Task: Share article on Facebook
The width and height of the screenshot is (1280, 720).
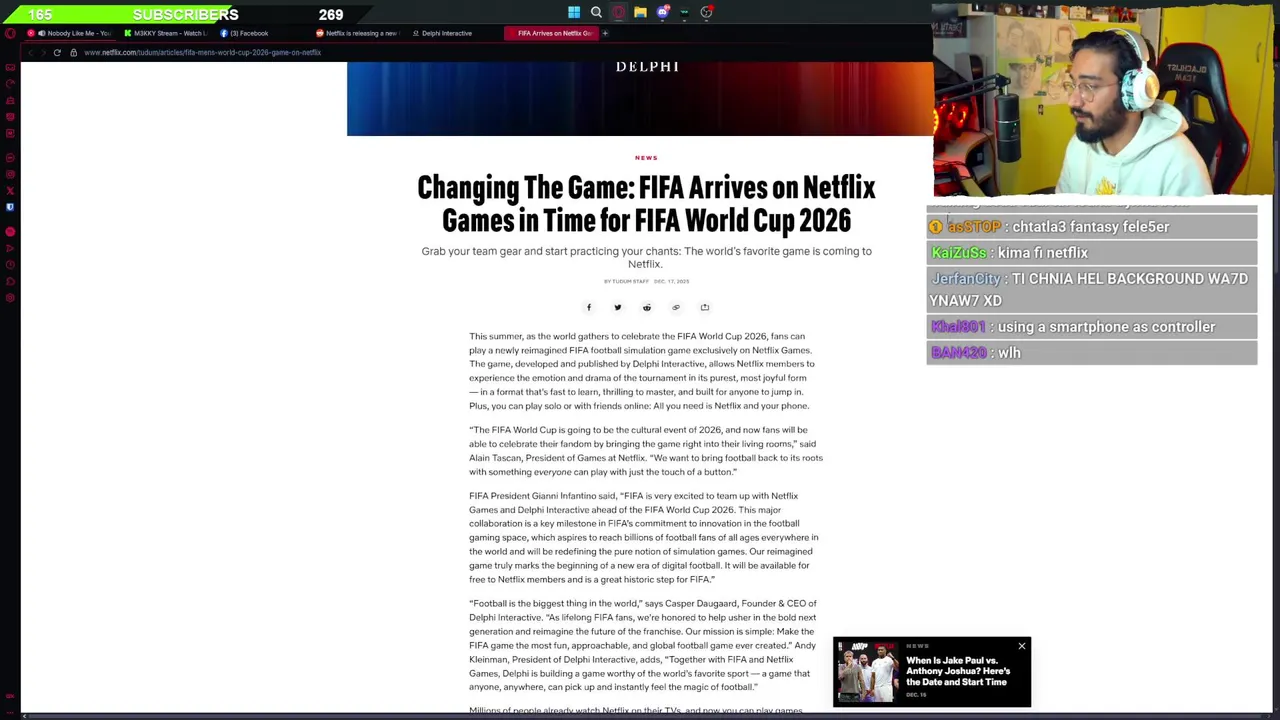Action: (x=589, y=307)
